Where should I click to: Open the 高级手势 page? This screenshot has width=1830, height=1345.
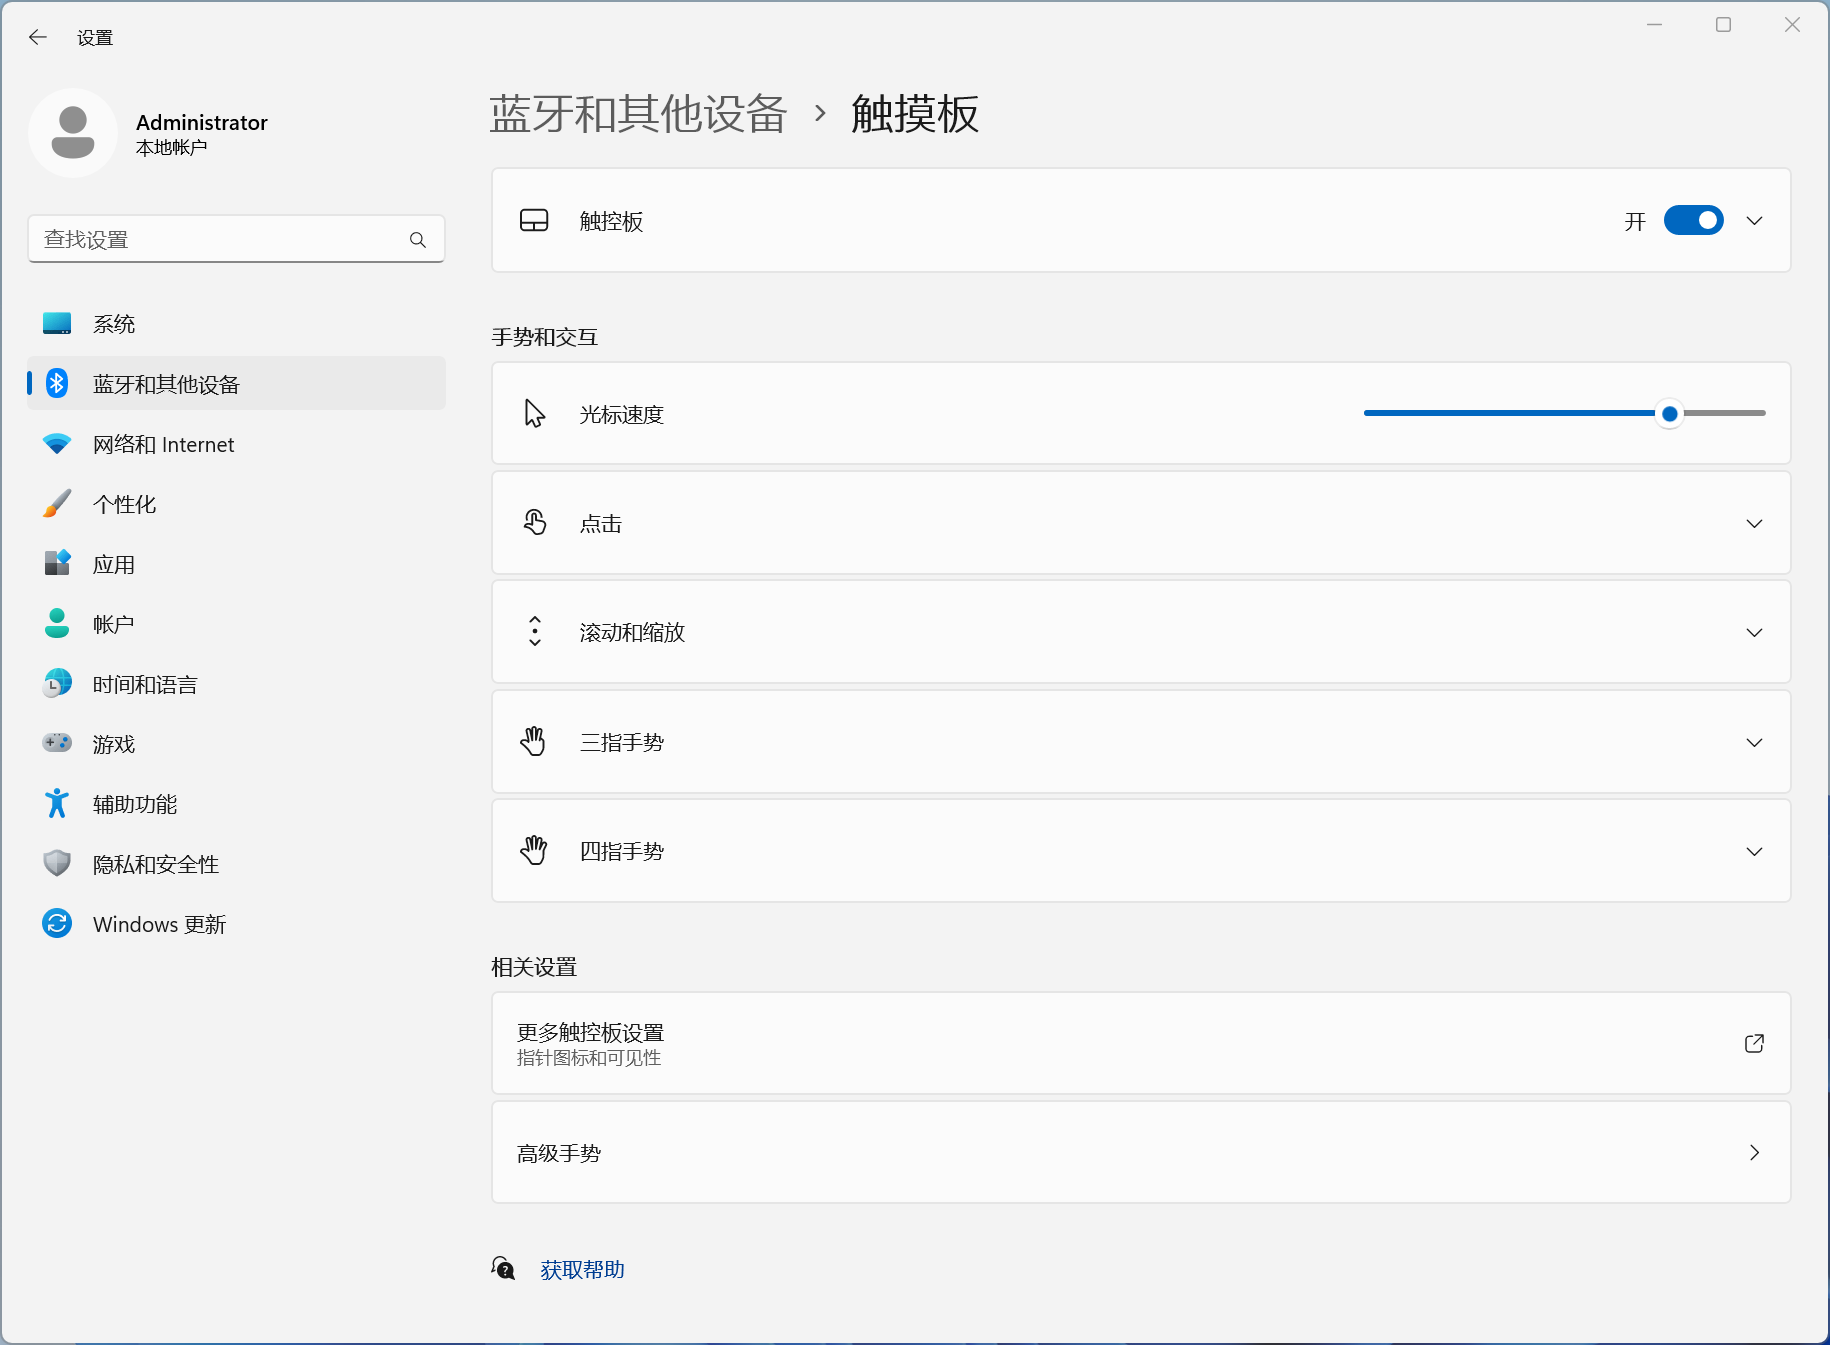tap(1140, 1153)
